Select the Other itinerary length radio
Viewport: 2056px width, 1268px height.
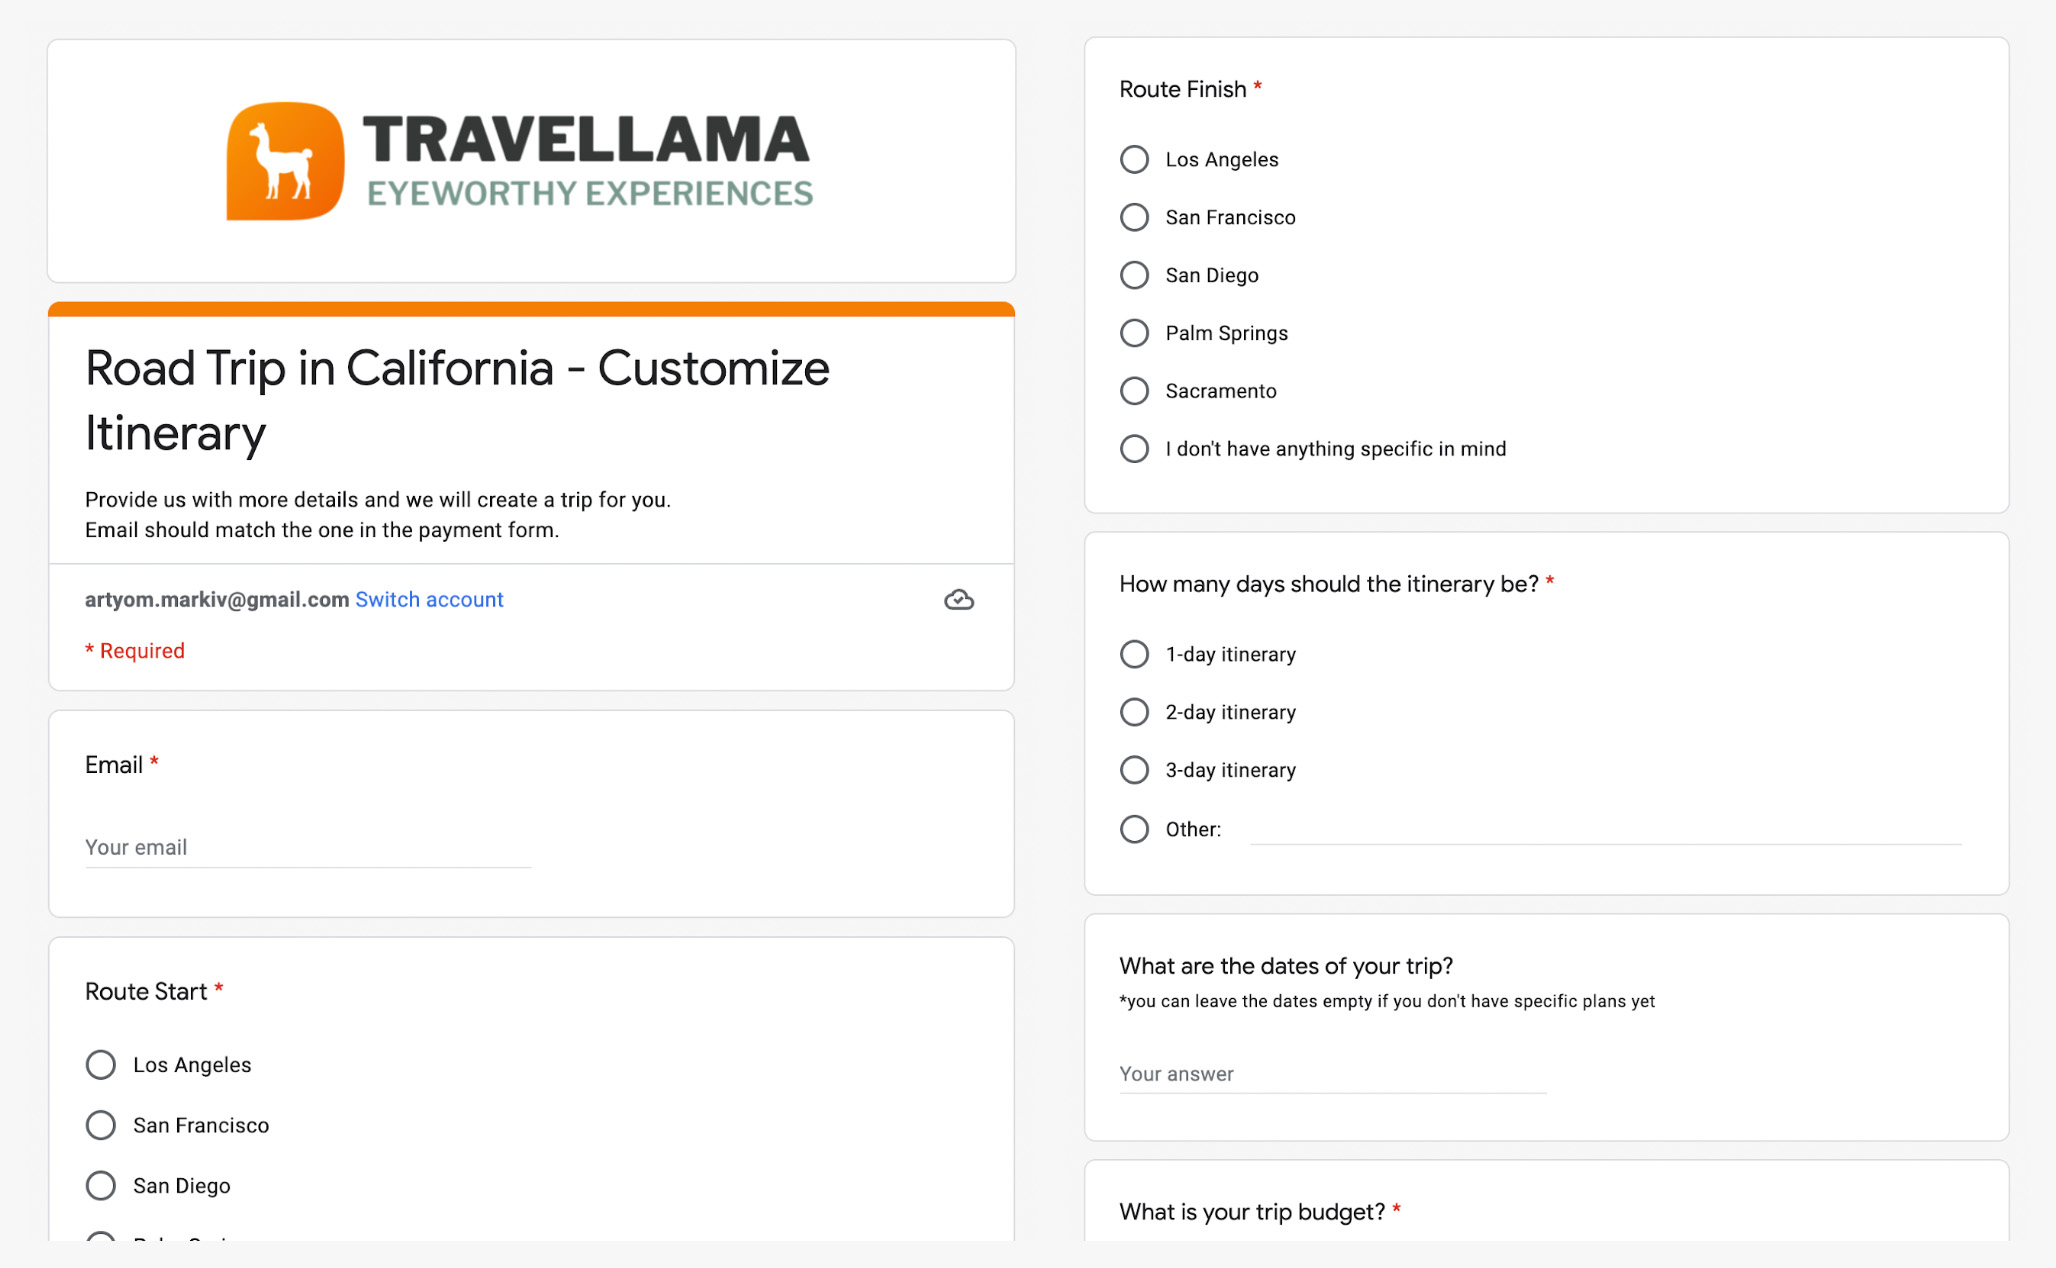pyautogui.click(x=1134, y=830)
